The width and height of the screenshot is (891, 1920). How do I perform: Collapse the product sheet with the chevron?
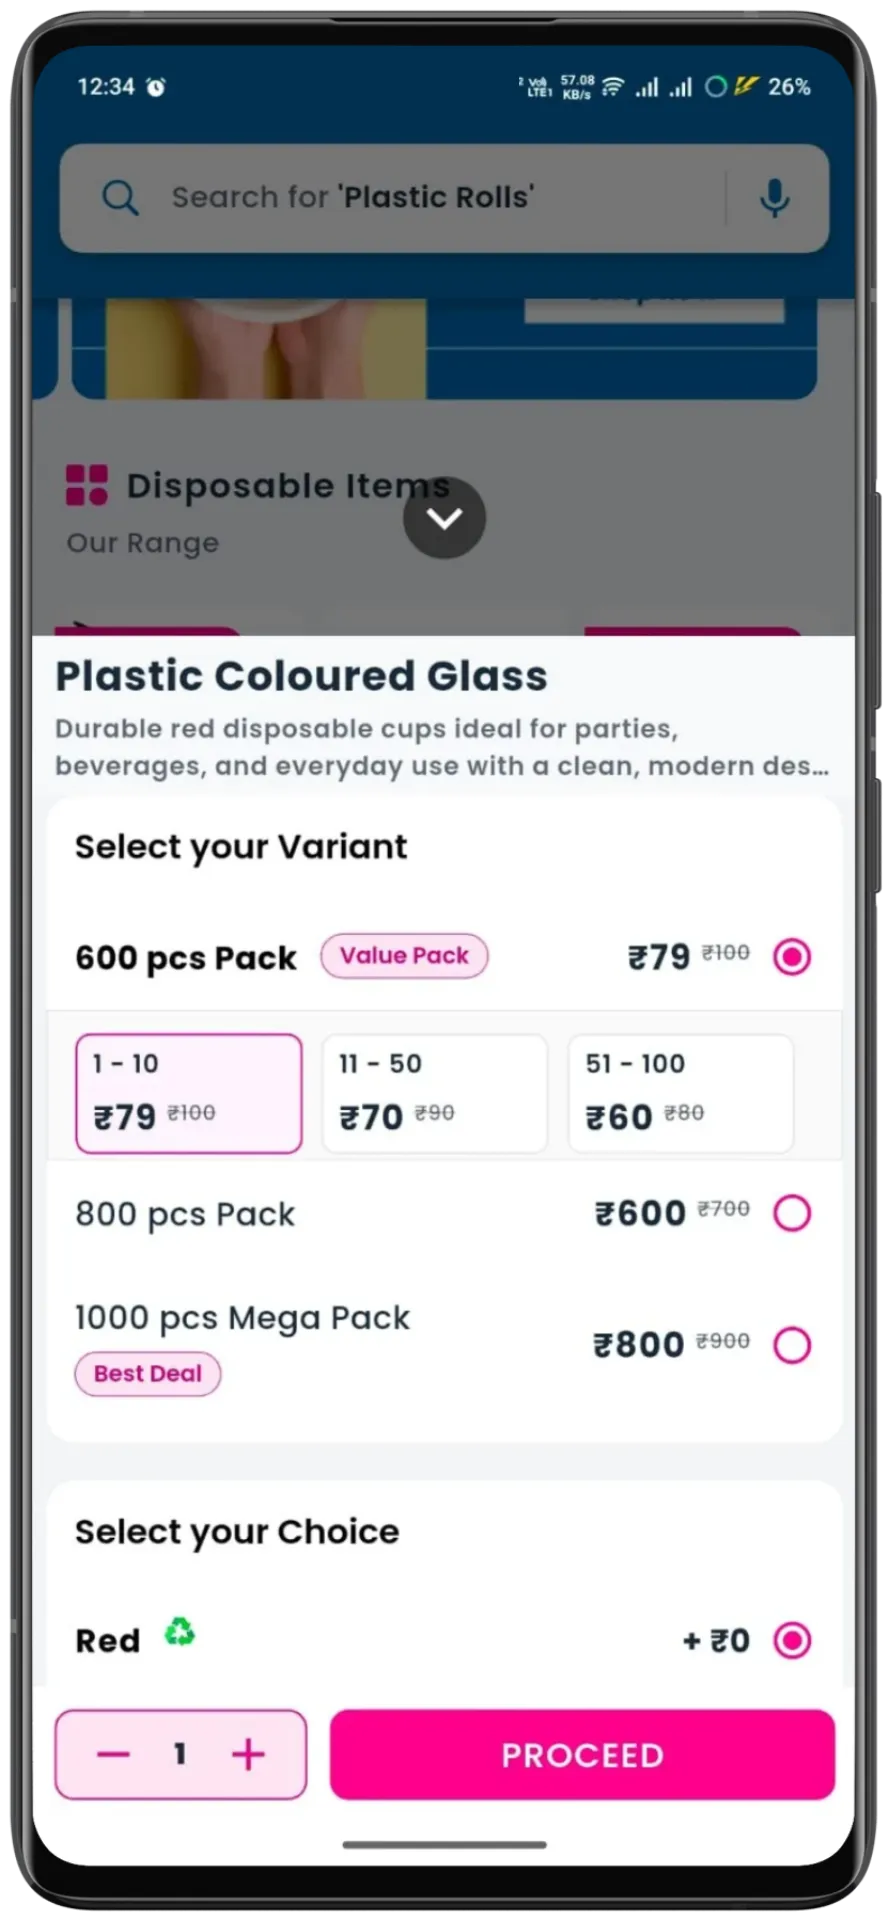[x=444, y=518]
